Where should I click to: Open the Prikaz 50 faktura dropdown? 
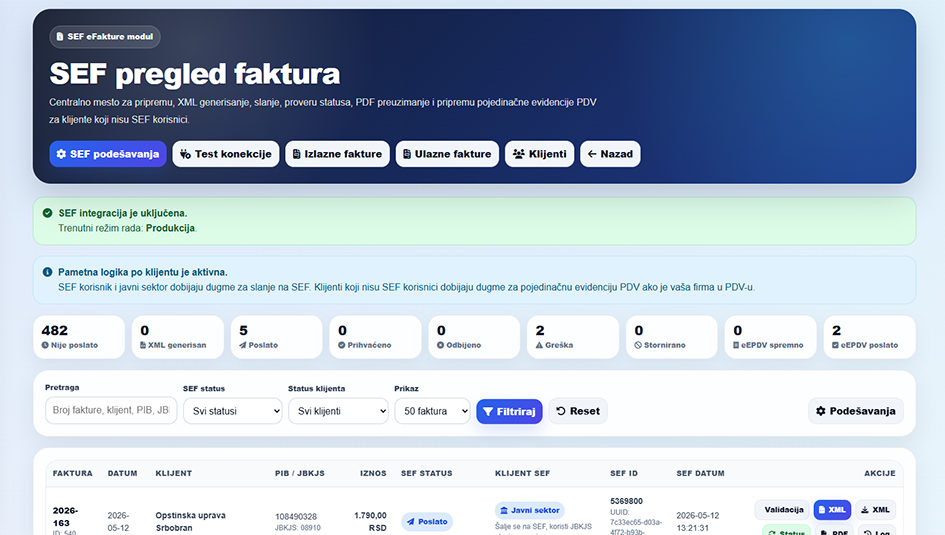432,411
